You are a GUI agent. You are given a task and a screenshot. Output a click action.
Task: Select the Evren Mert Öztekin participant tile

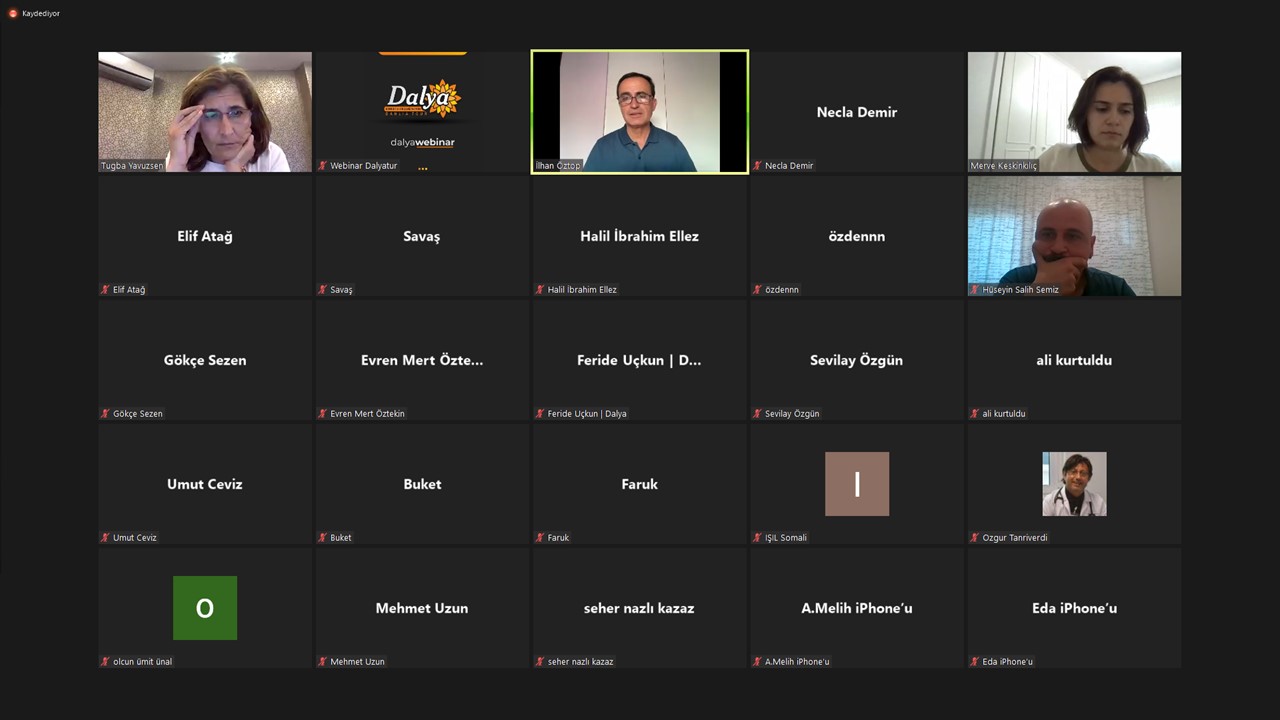(422, 360)
